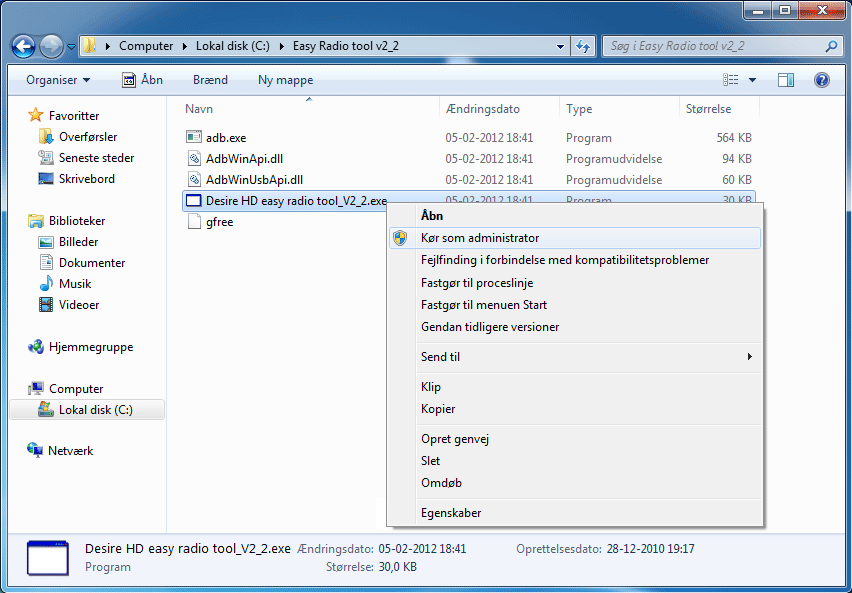The width and height of the screenshot is (852, 593).
Task: Click the Hjemmegruppe icon
Action: pos(35,347)
